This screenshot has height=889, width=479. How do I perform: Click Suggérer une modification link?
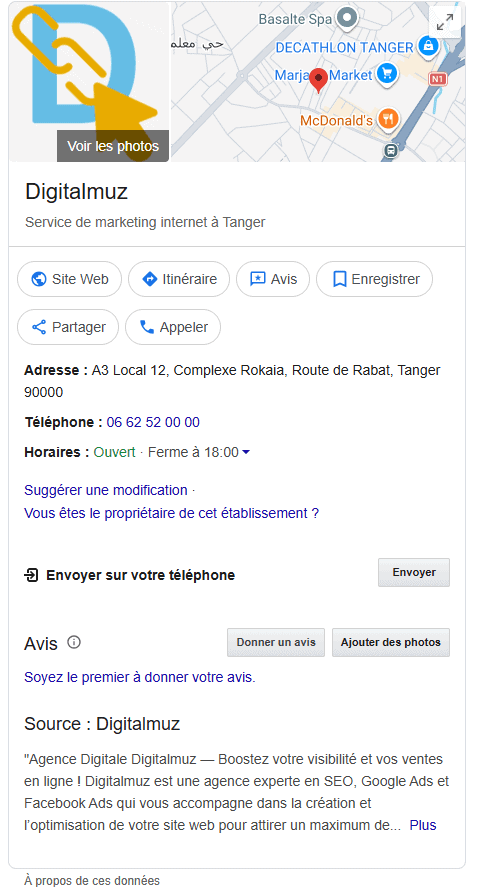coord(105,490)
